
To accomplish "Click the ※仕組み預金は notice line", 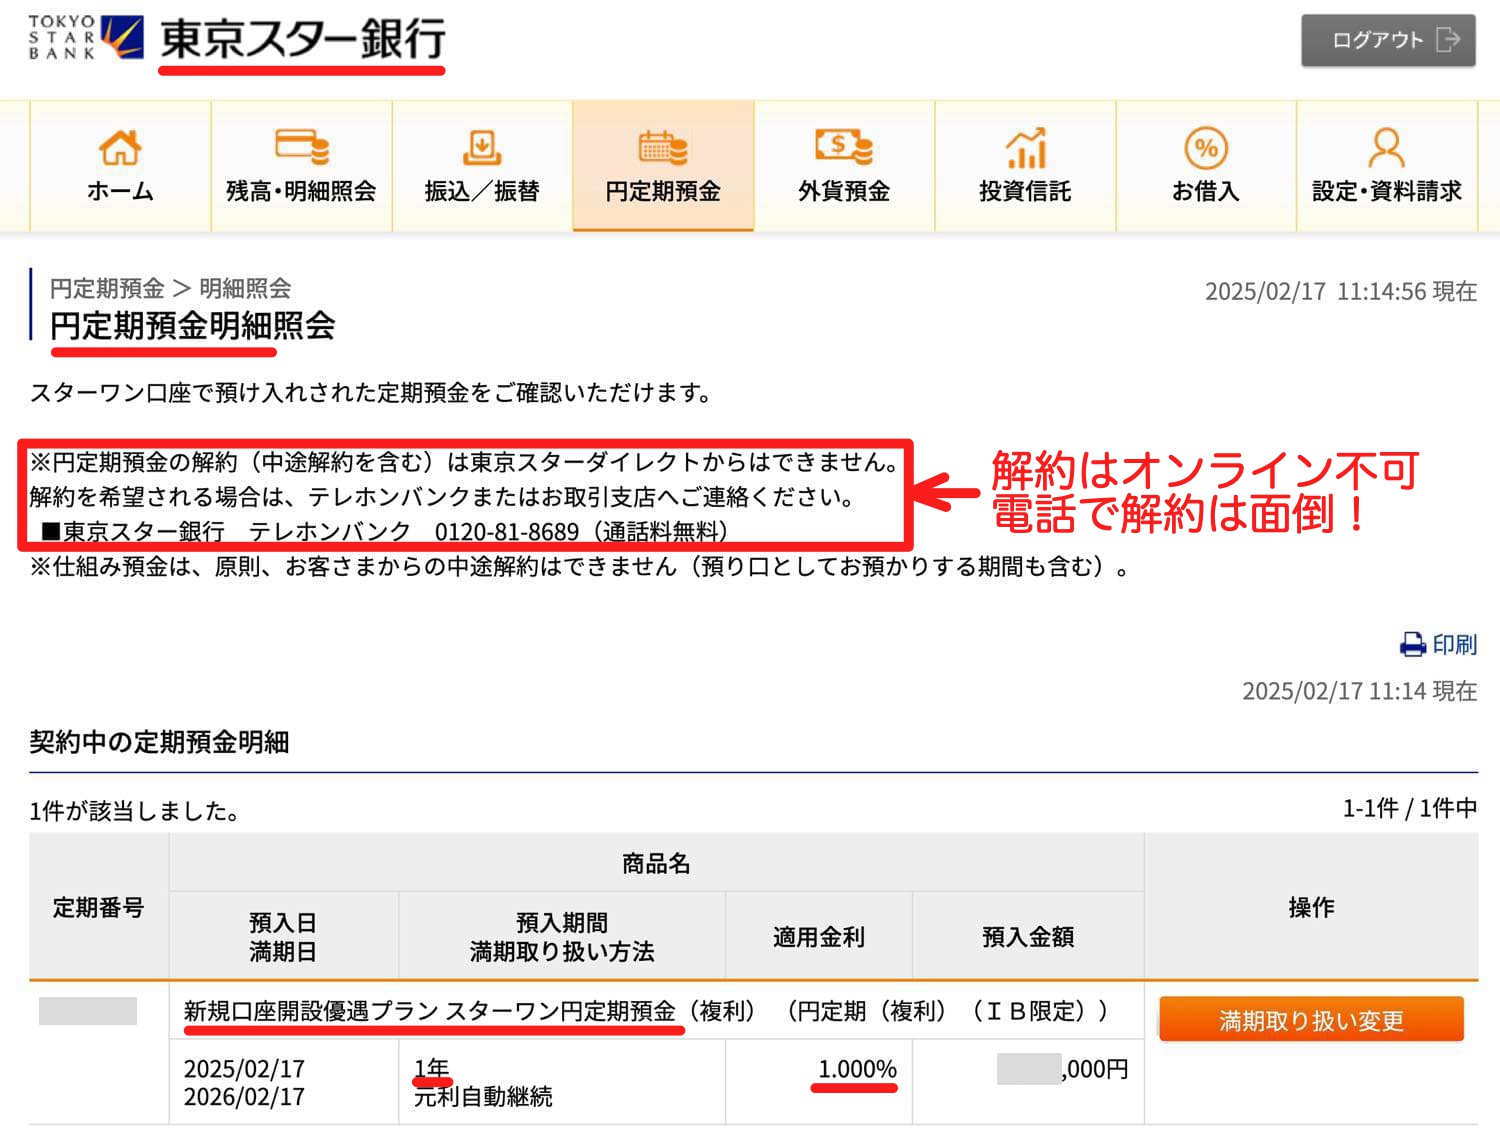I will 582,567.
